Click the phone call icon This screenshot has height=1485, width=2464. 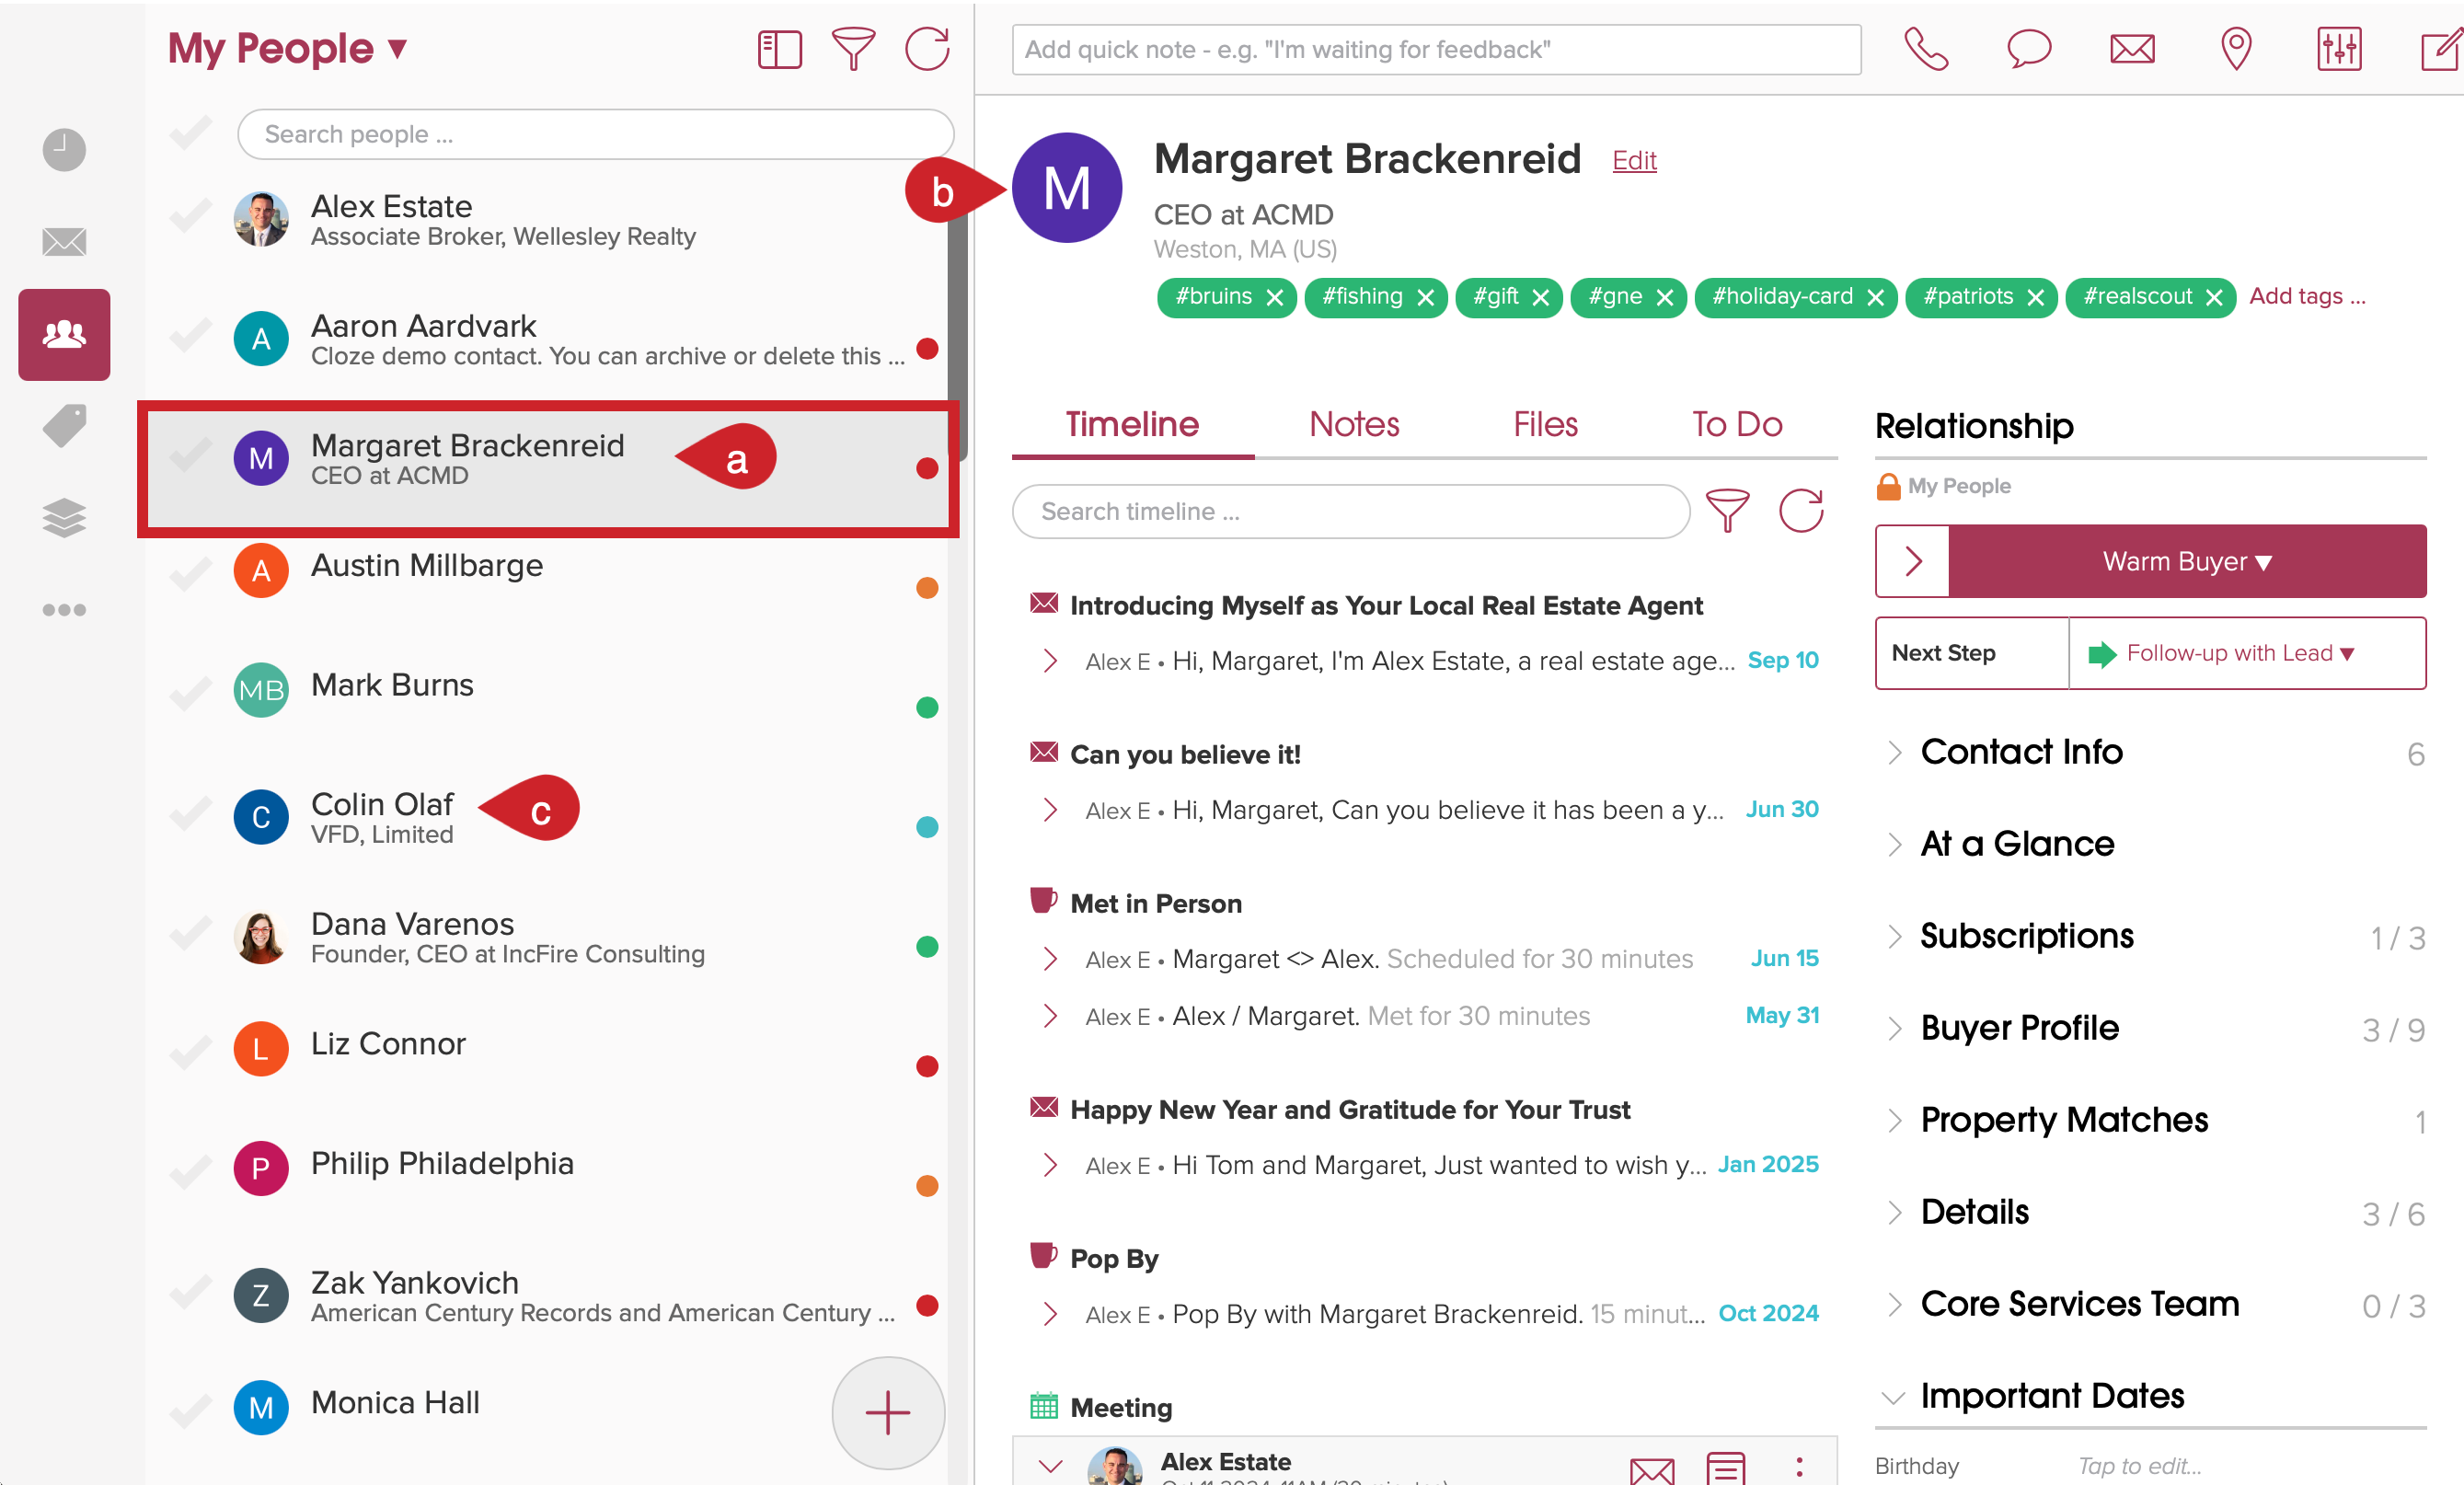pos(1925,49)
